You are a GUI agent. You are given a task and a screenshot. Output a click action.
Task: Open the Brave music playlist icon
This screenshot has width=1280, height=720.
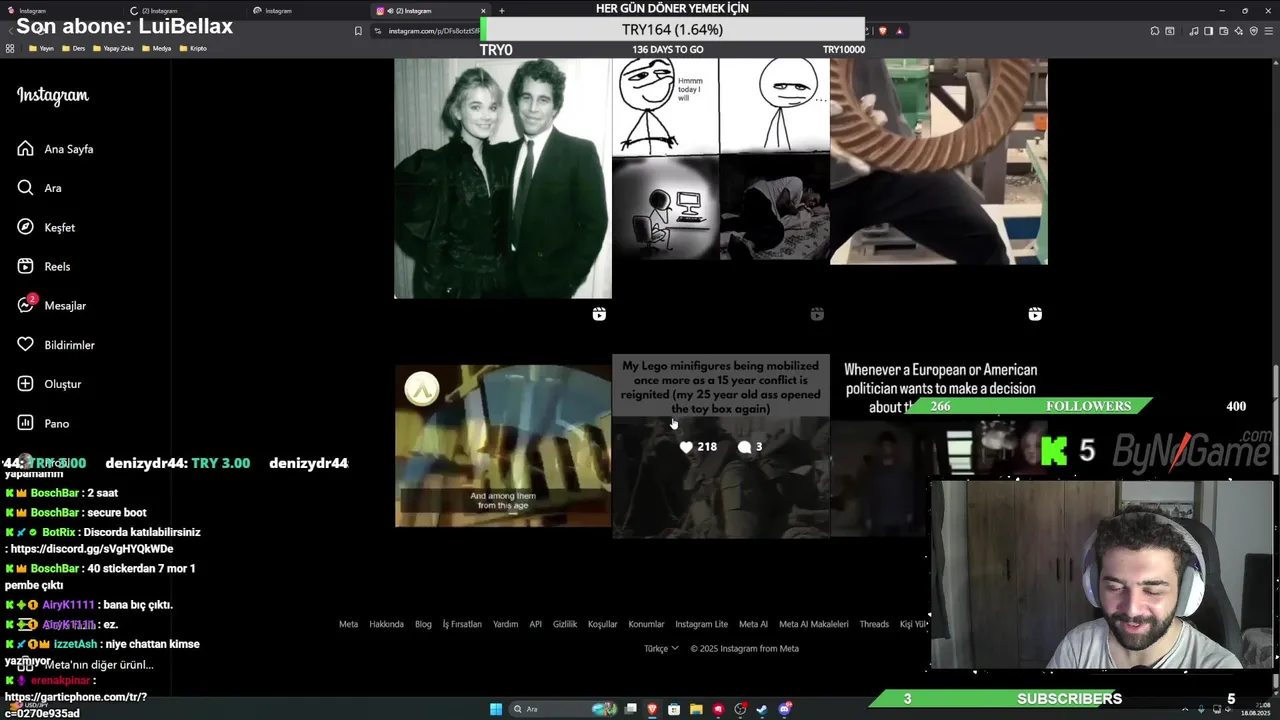1194,31
